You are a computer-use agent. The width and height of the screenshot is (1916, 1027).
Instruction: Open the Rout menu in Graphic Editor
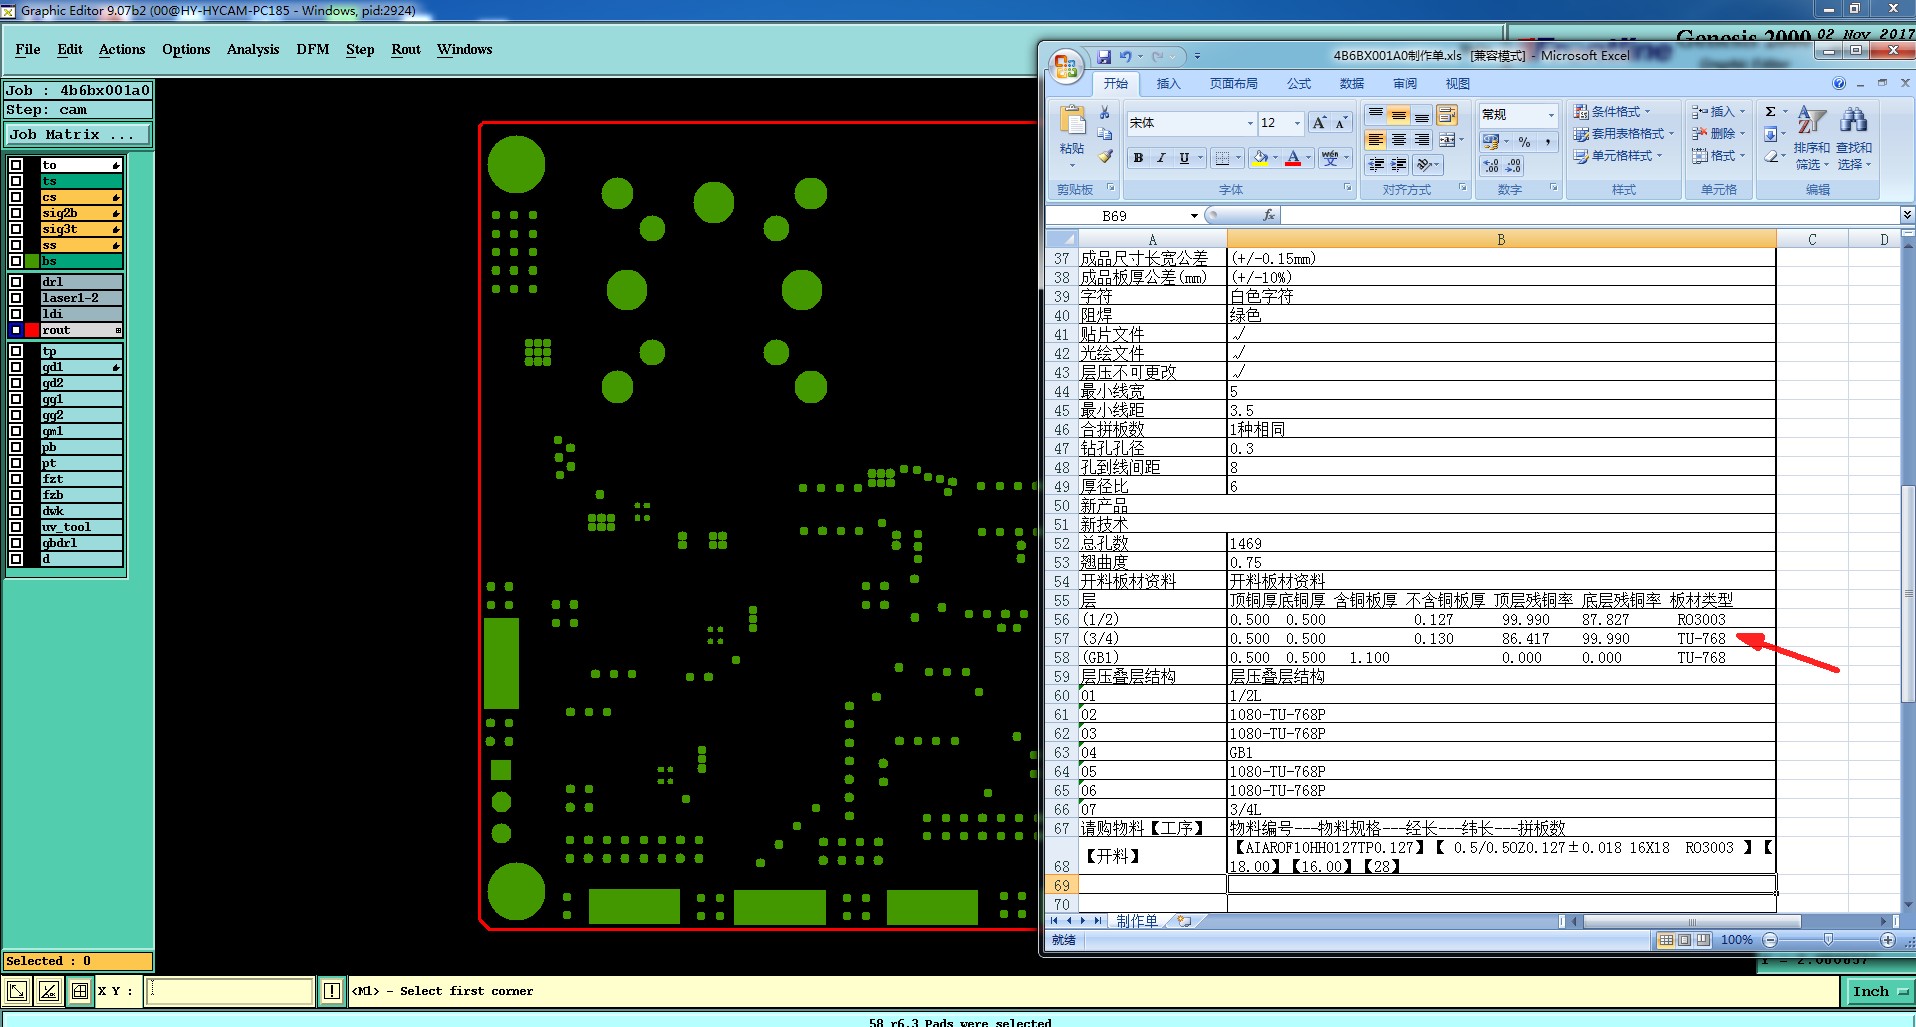tap(406, 49)
